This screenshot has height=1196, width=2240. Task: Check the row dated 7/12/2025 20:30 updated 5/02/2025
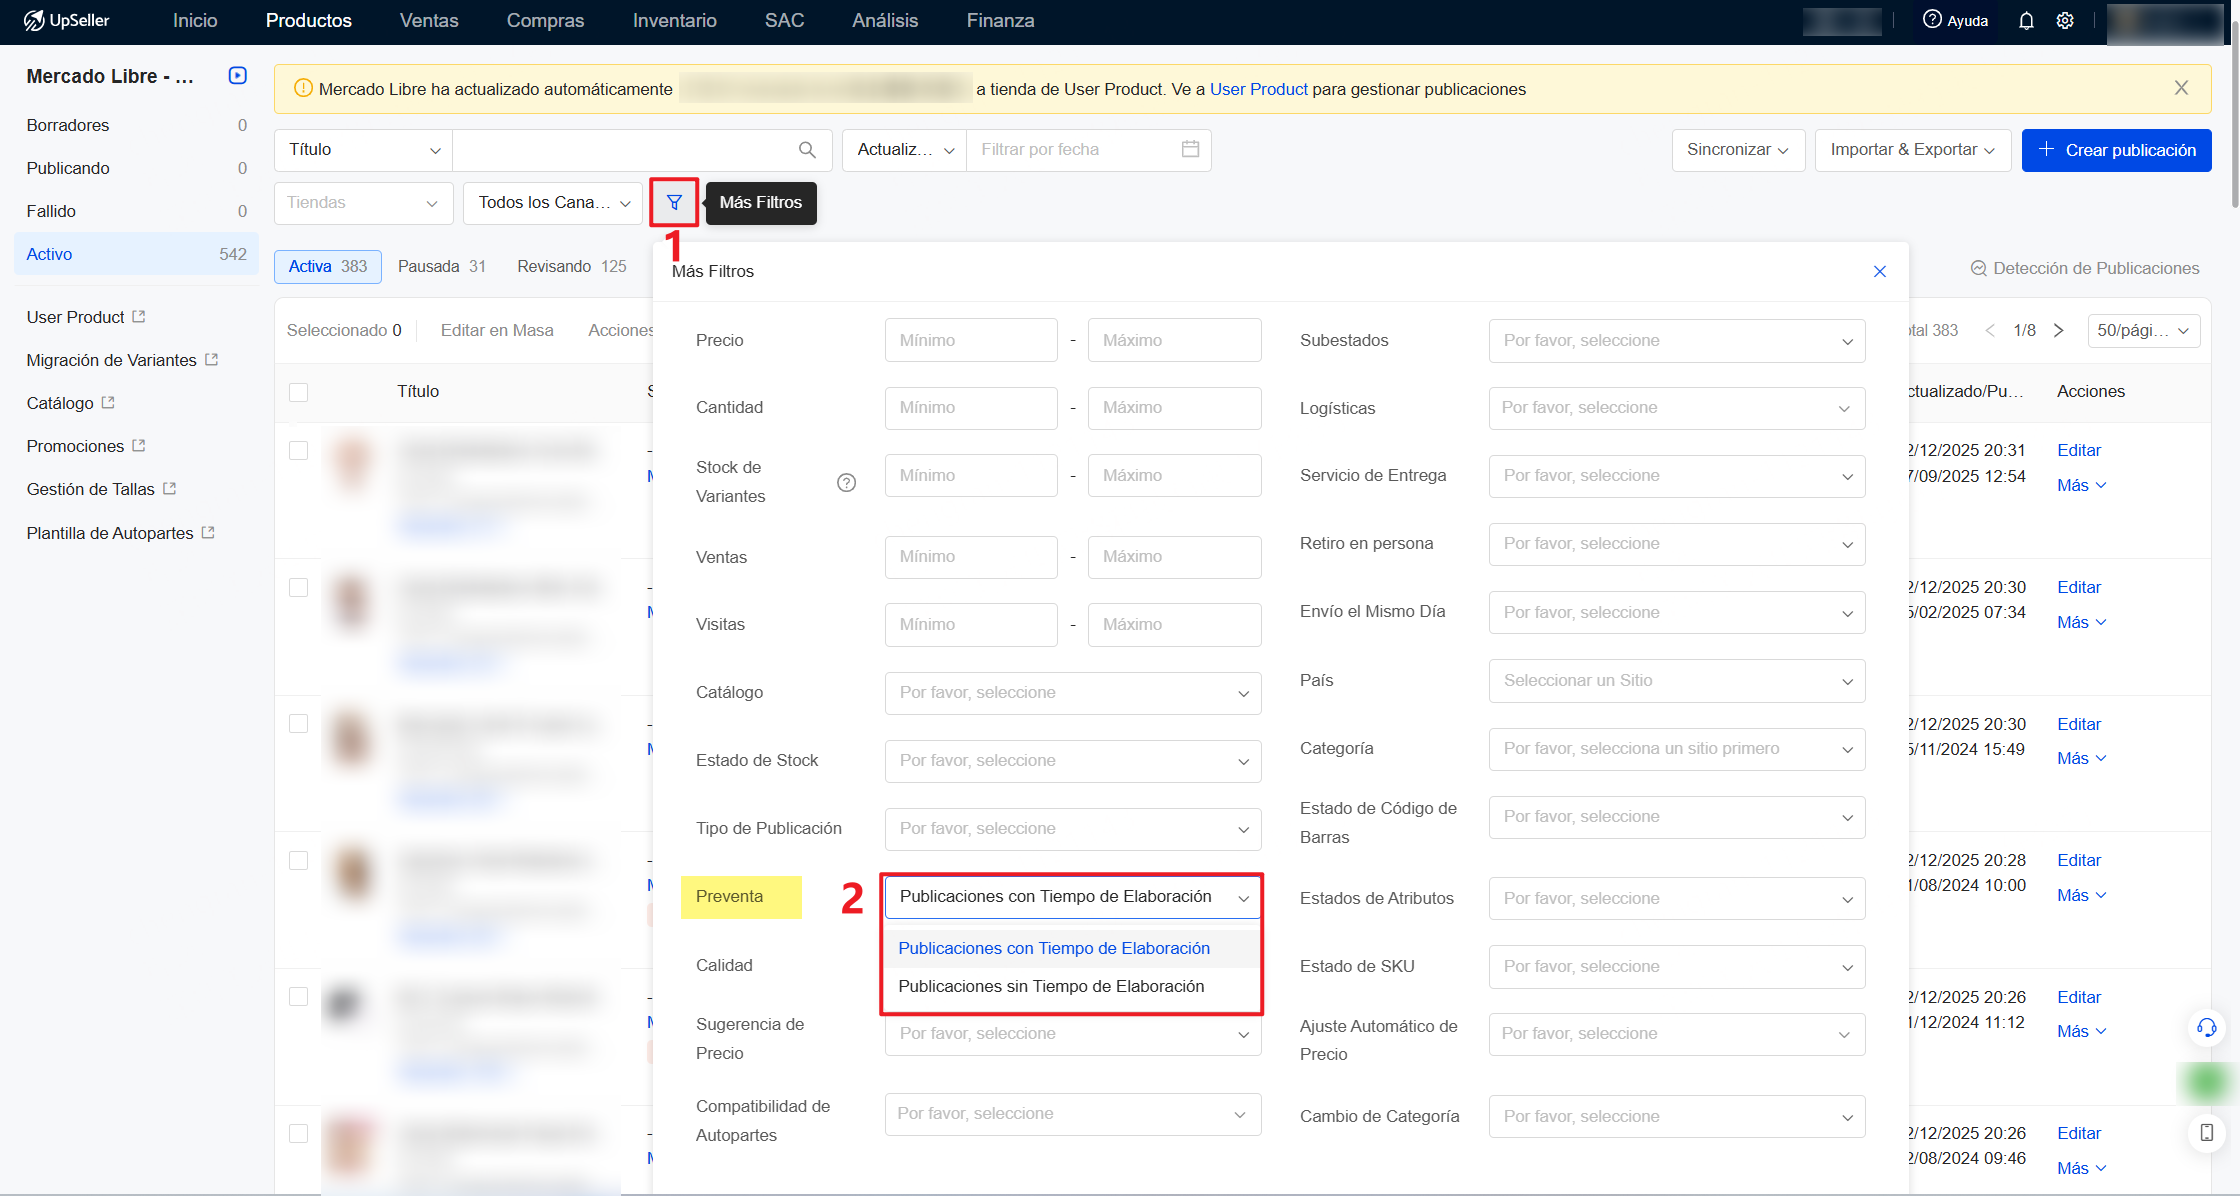click(x=298, y=588)
